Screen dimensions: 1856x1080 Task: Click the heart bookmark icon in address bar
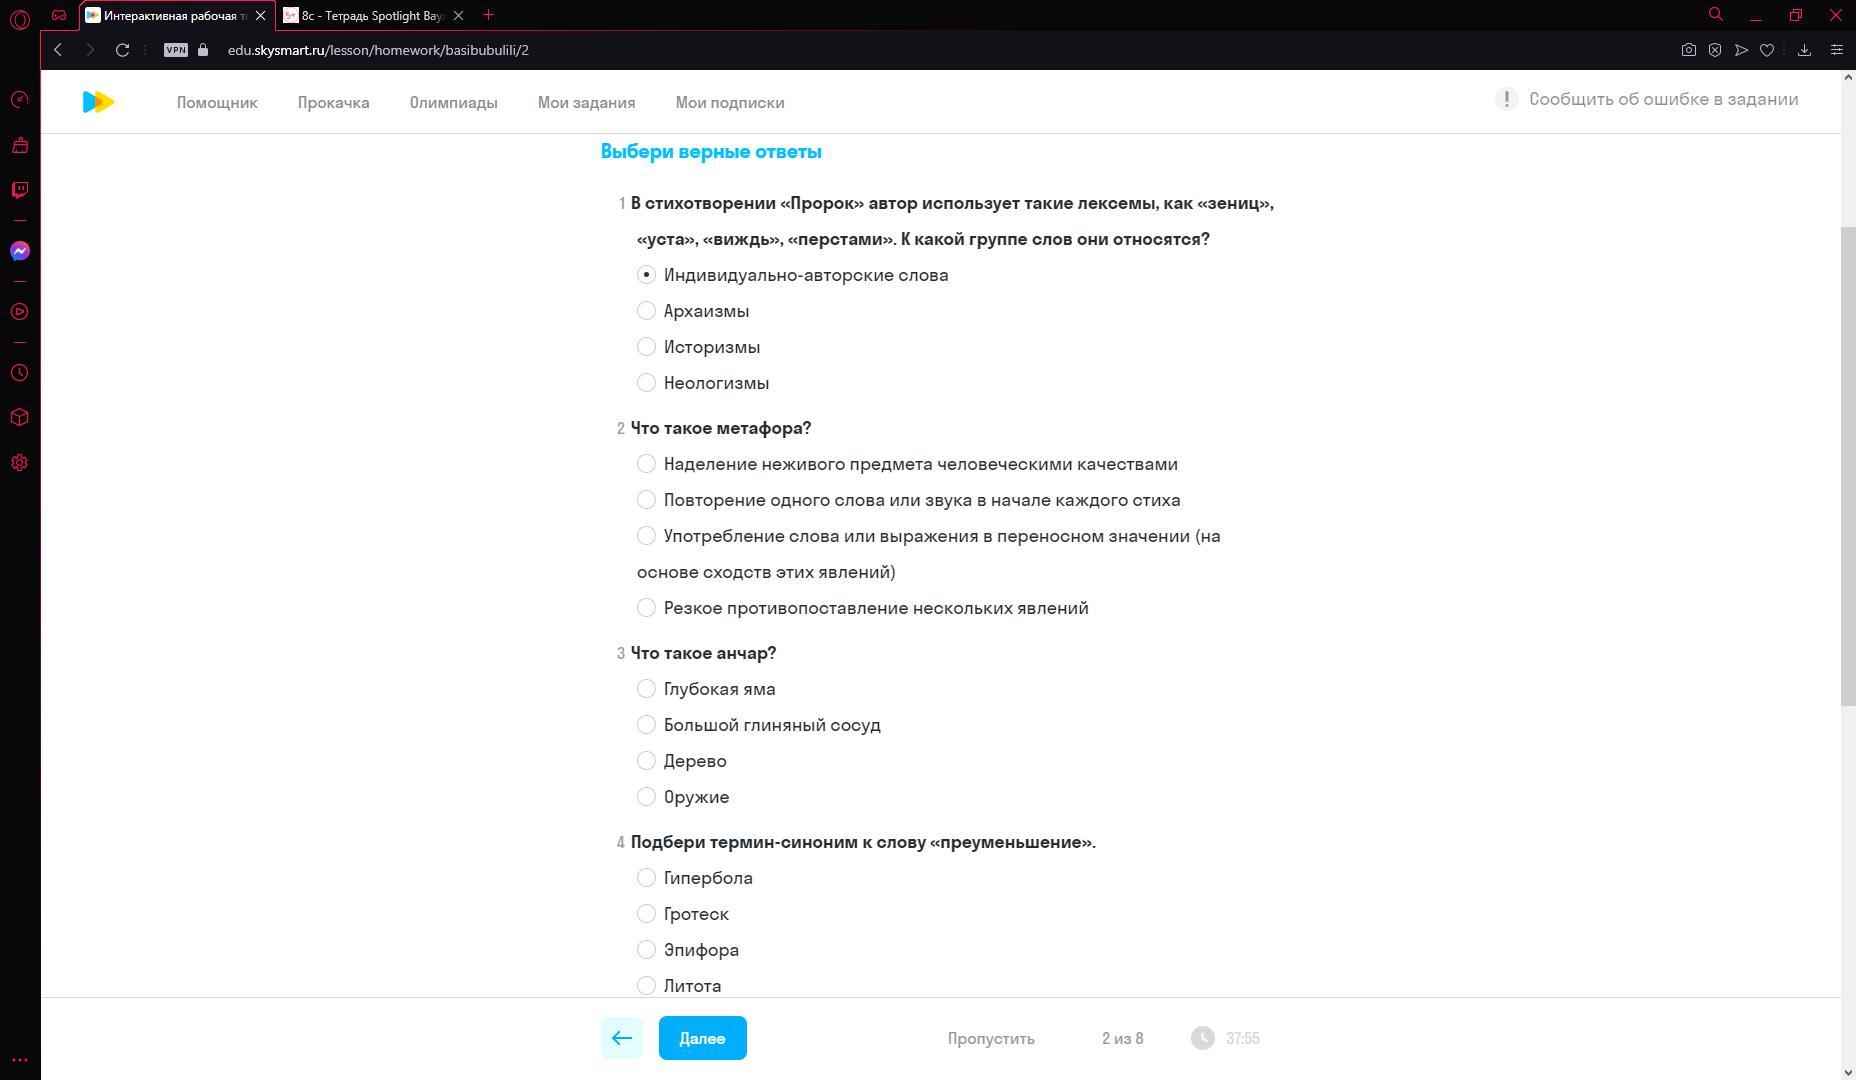point(1767,50)
